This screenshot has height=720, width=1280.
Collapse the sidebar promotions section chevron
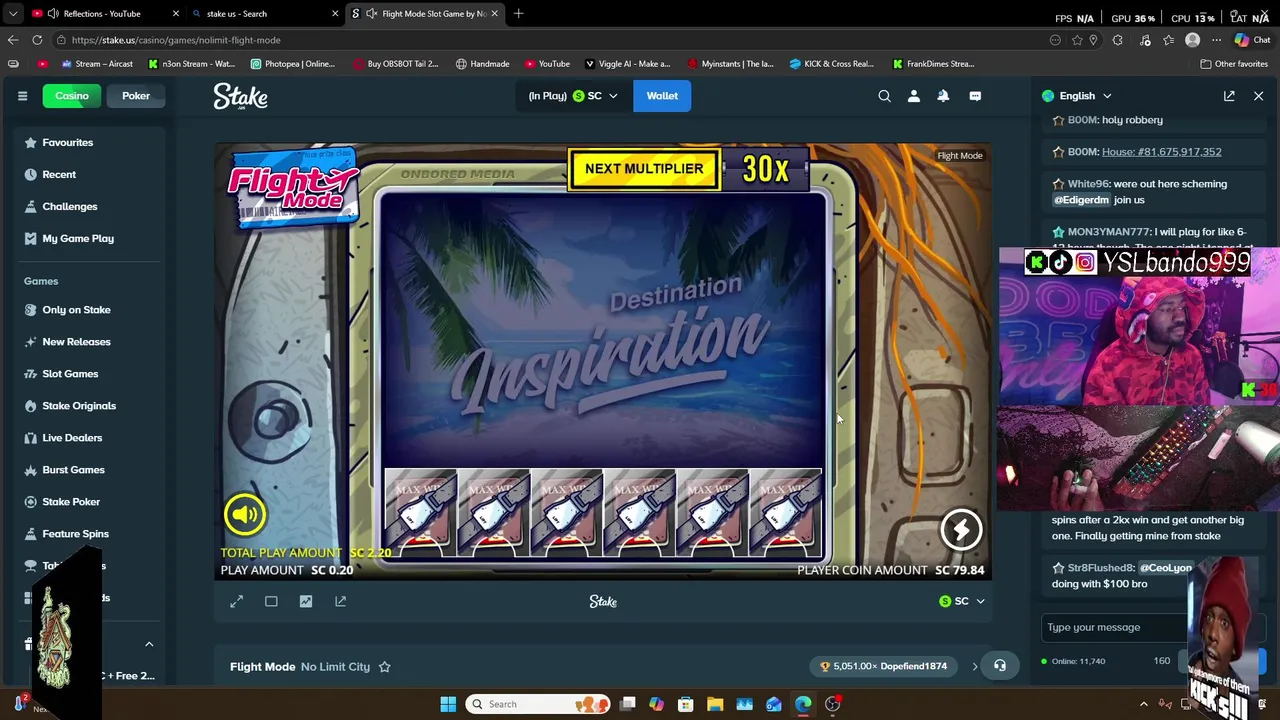pos(149,645)
